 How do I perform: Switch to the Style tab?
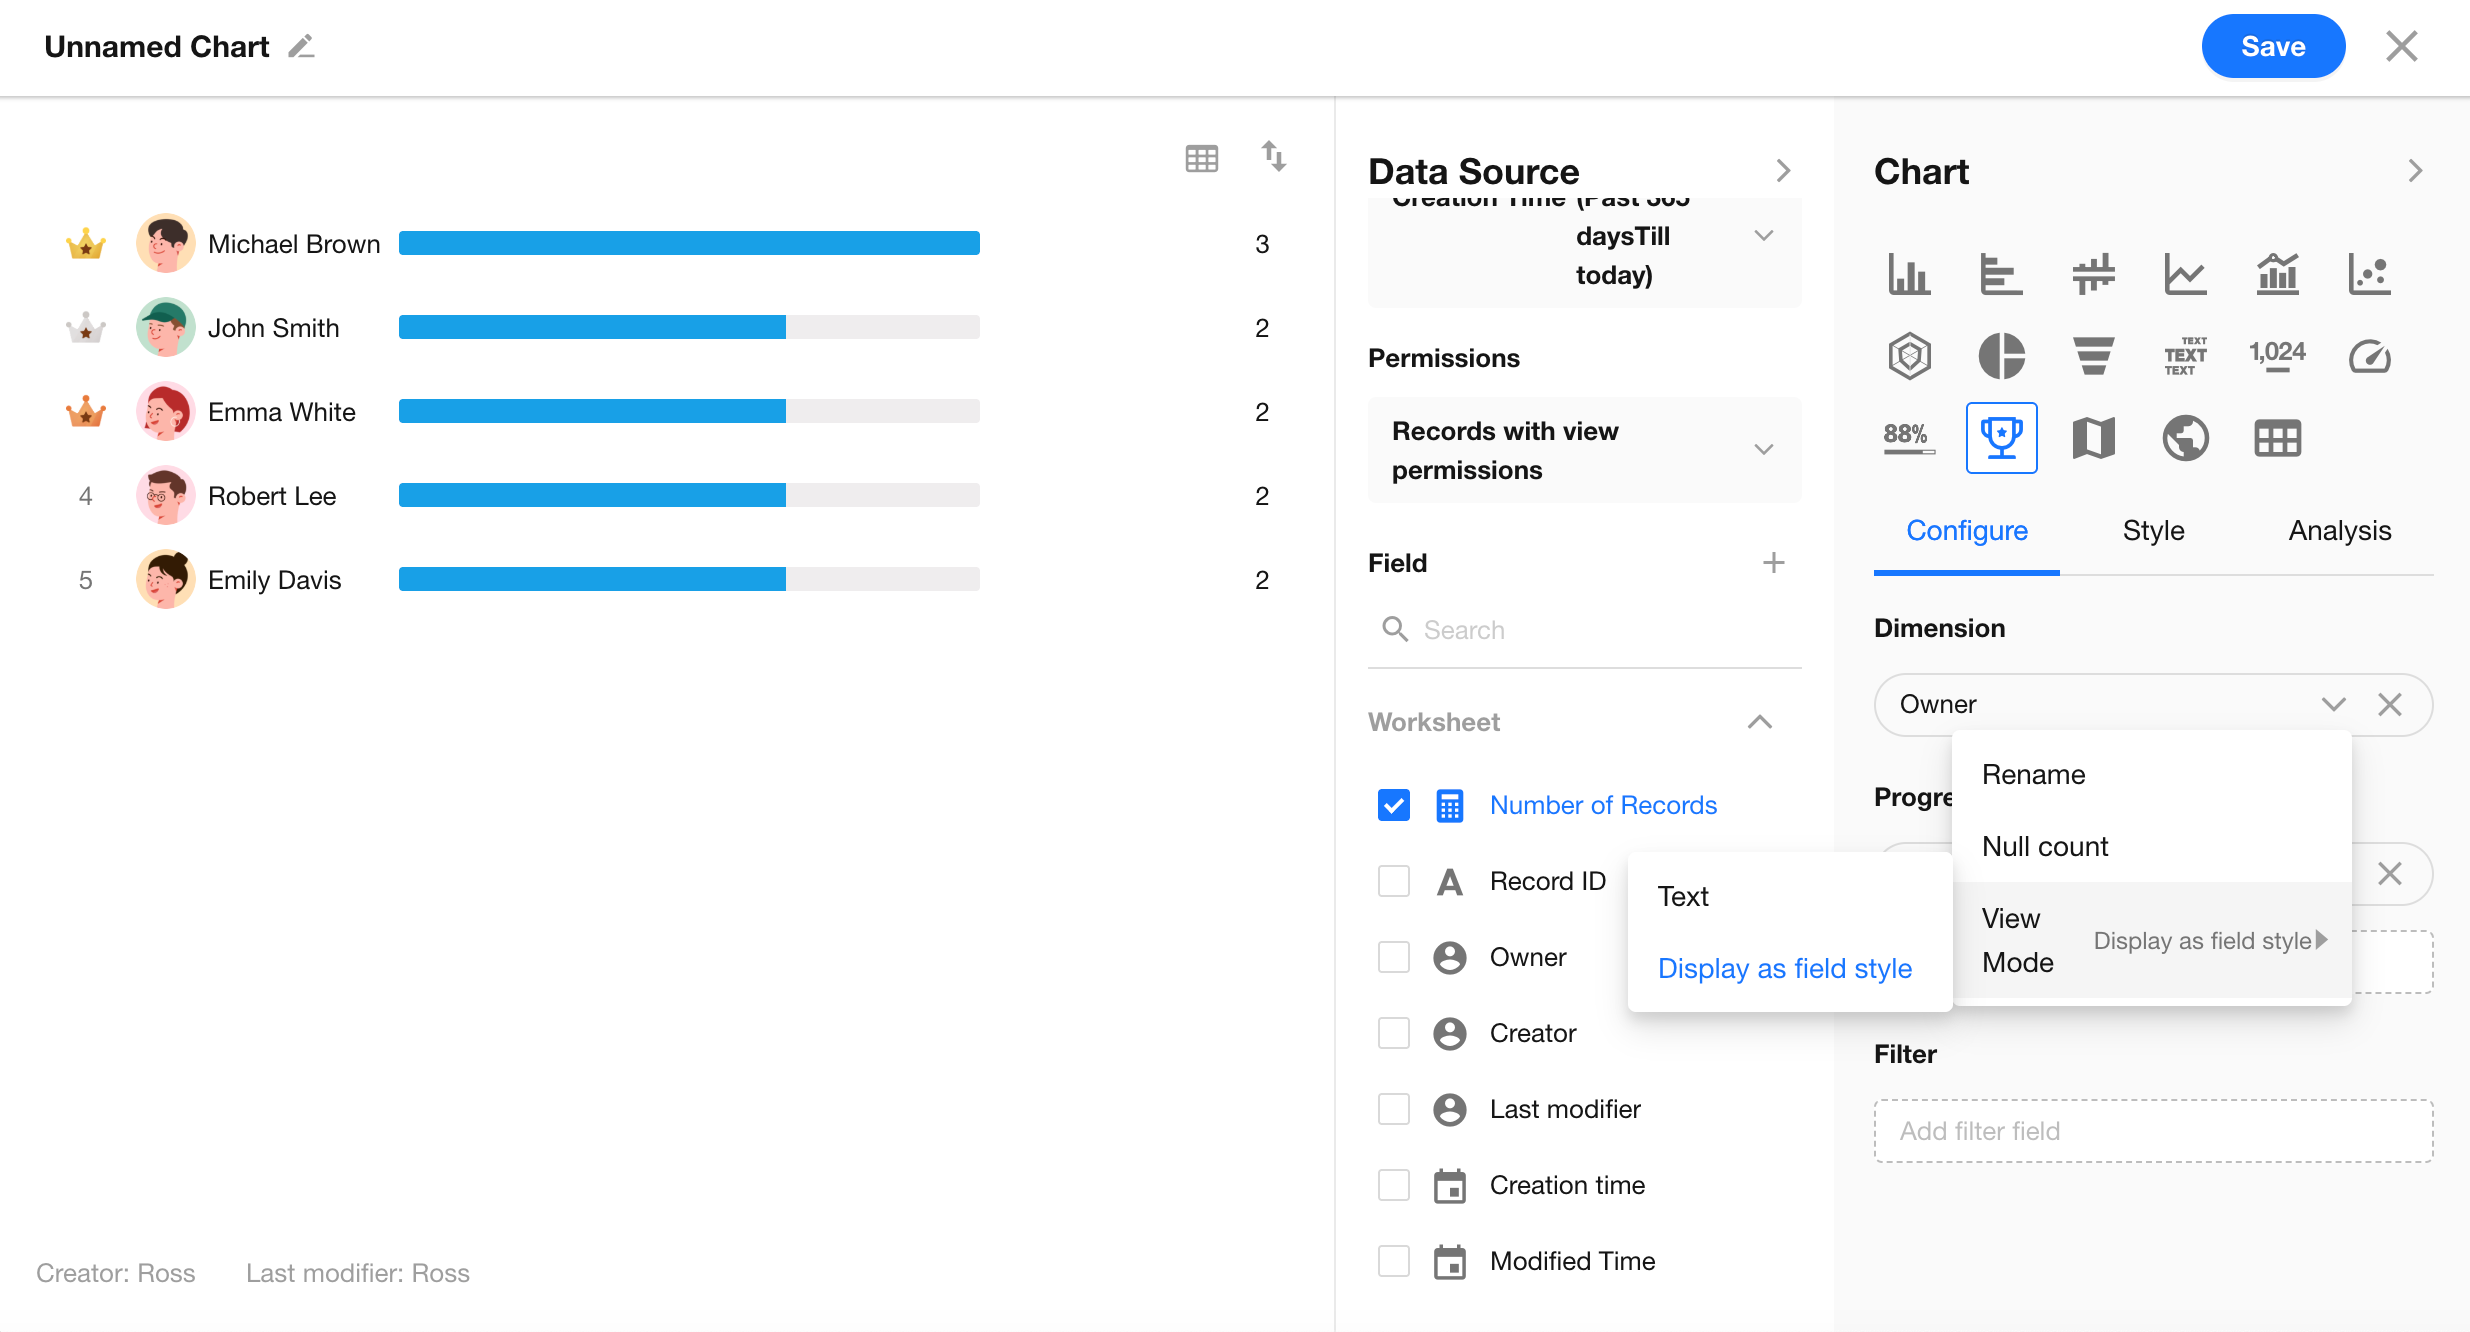[x=2153, y=530]
